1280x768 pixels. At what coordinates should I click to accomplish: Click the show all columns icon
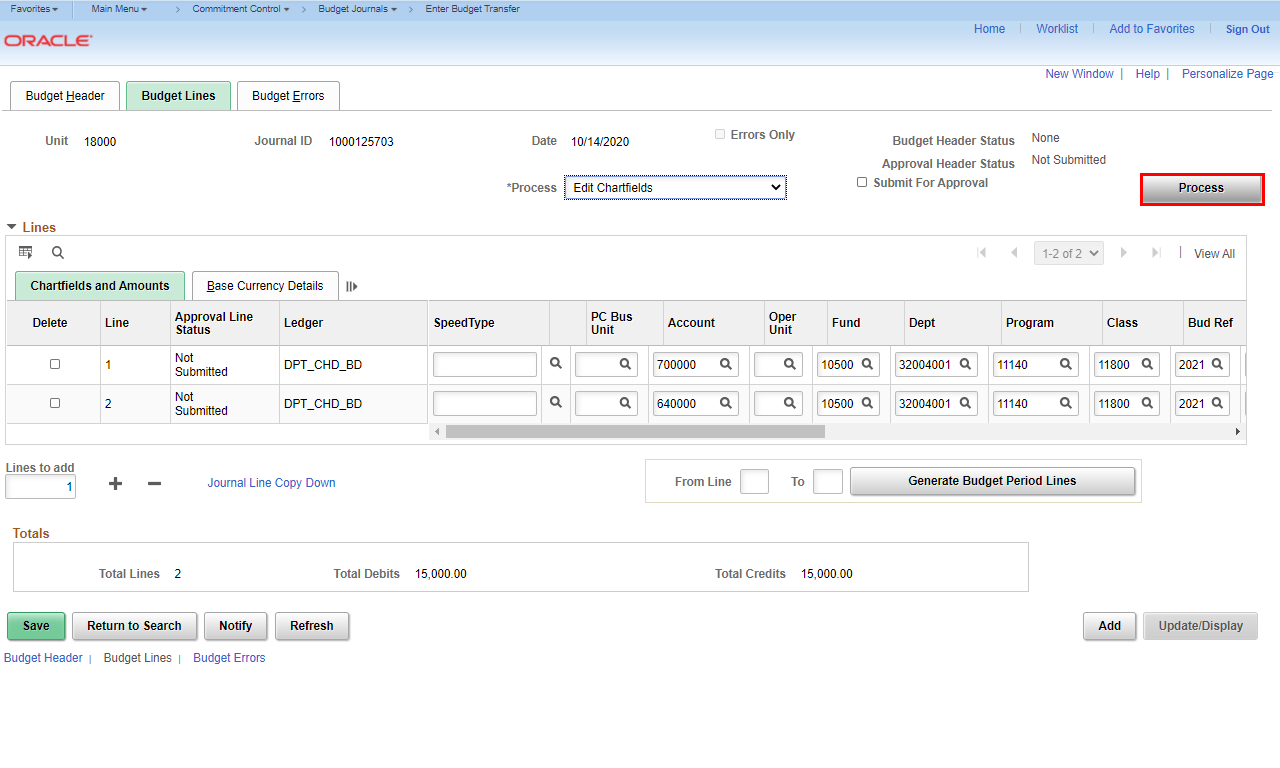point(352,286)
